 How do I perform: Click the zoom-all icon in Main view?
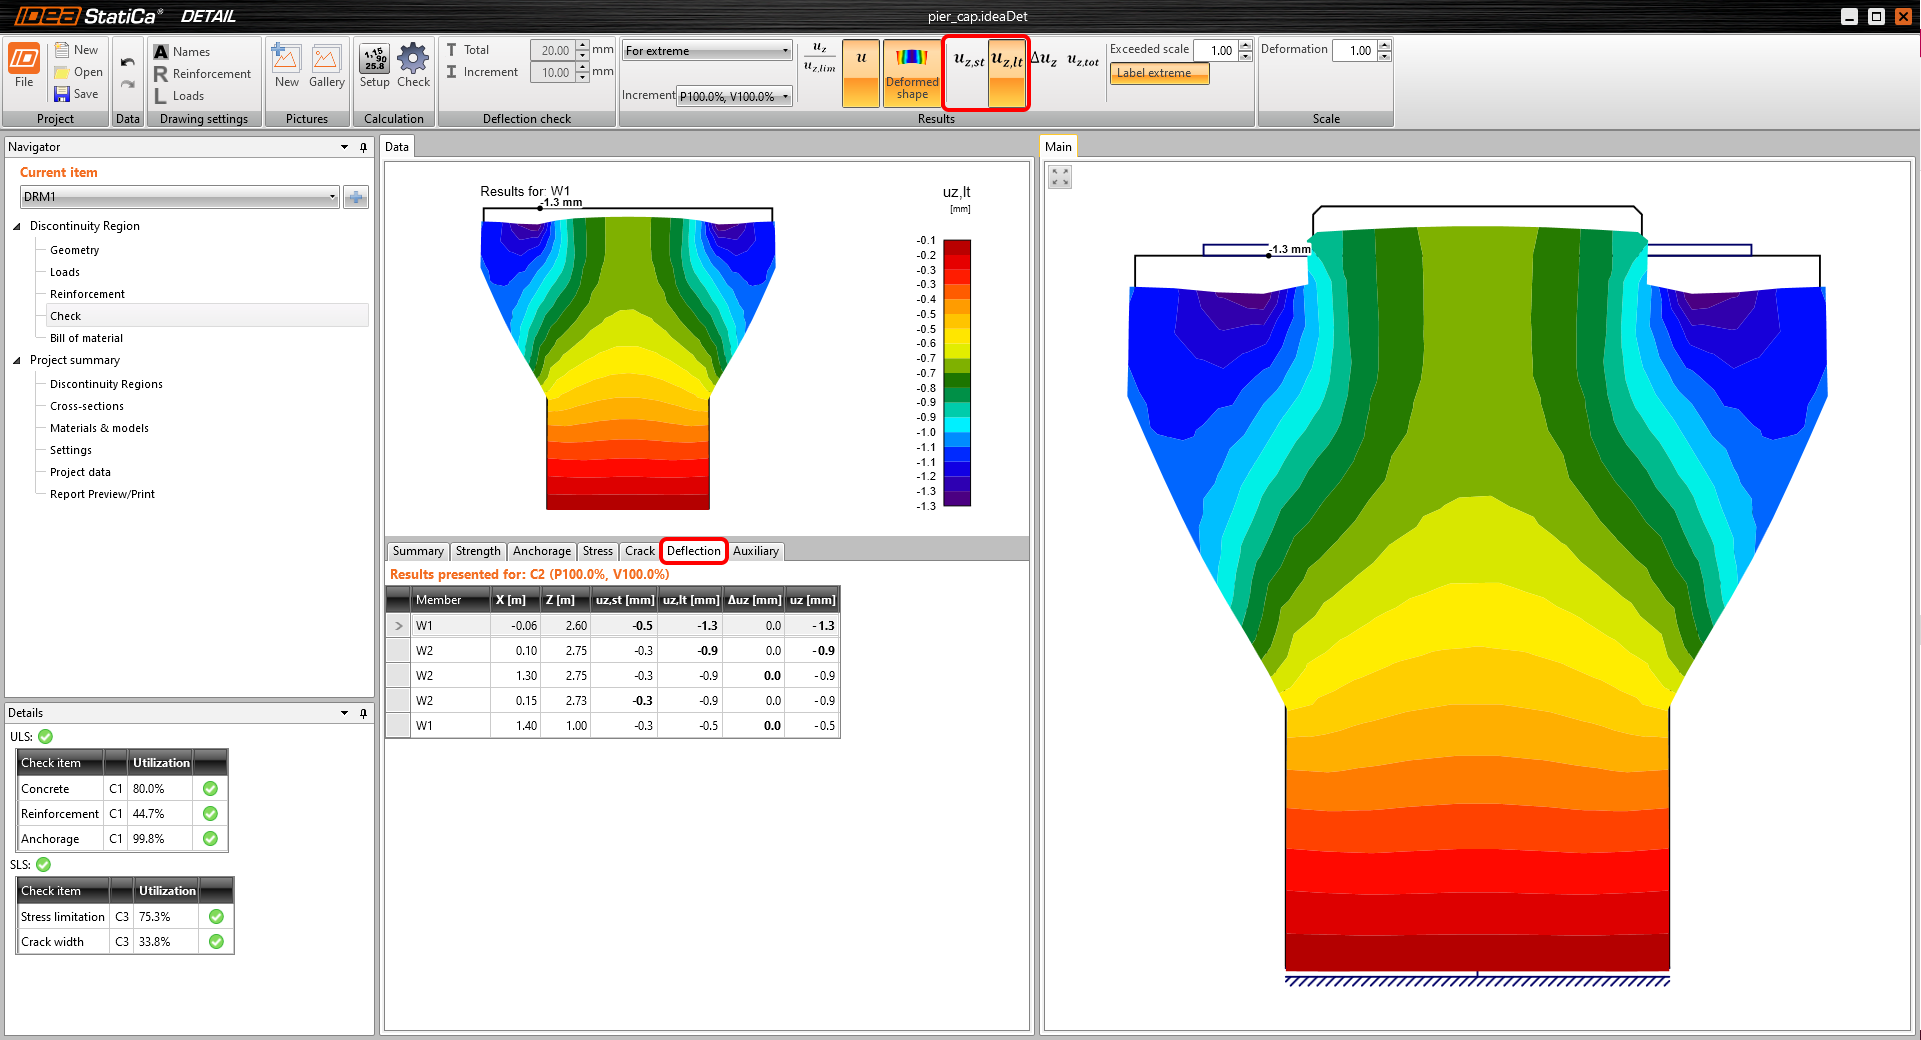(1060, 177)
